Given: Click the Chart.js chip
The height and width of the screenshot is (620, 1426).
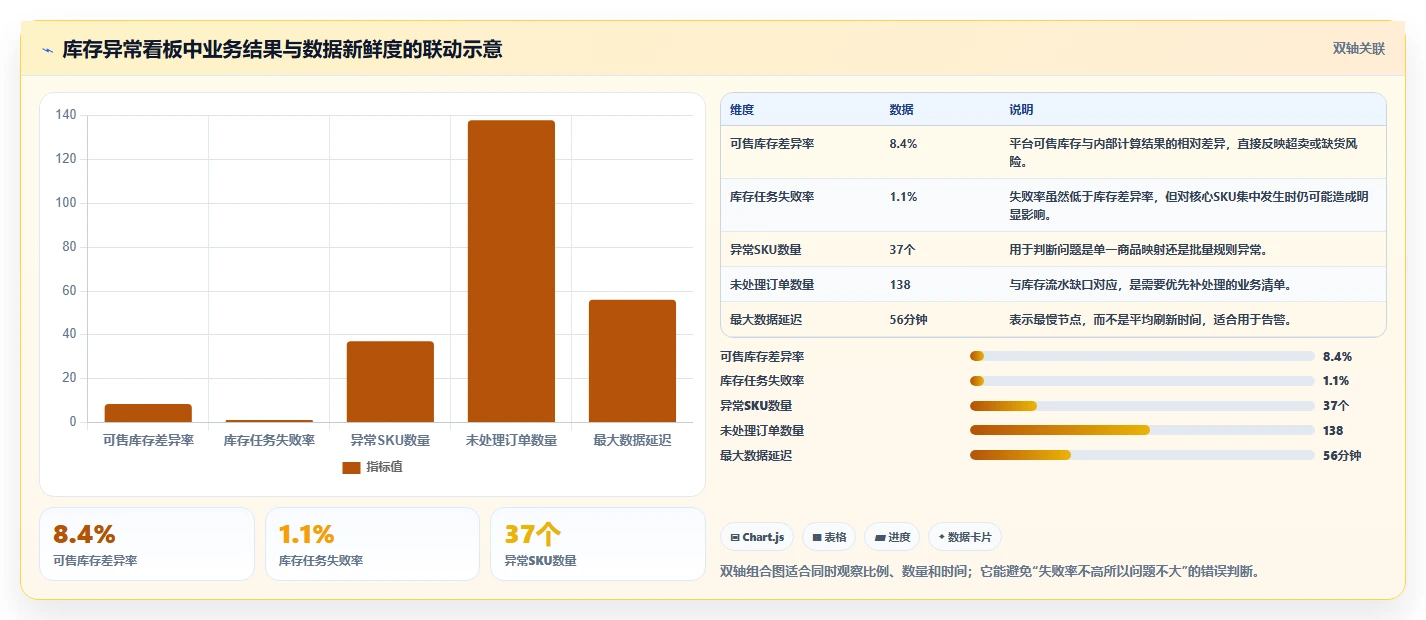Looking at the screenshot, I should [x=756, y=537].
